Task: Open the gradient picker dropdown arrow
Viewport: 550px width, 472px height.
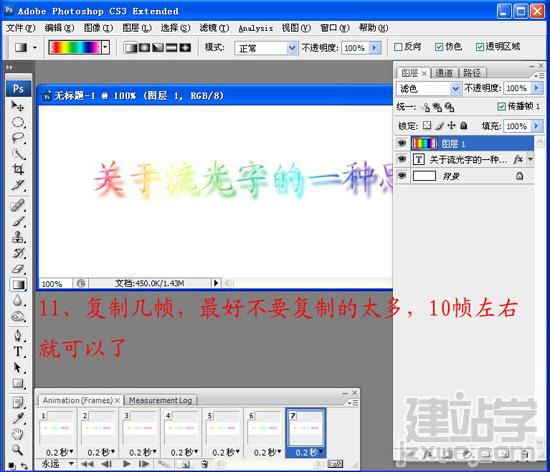Action: point(105,47)
